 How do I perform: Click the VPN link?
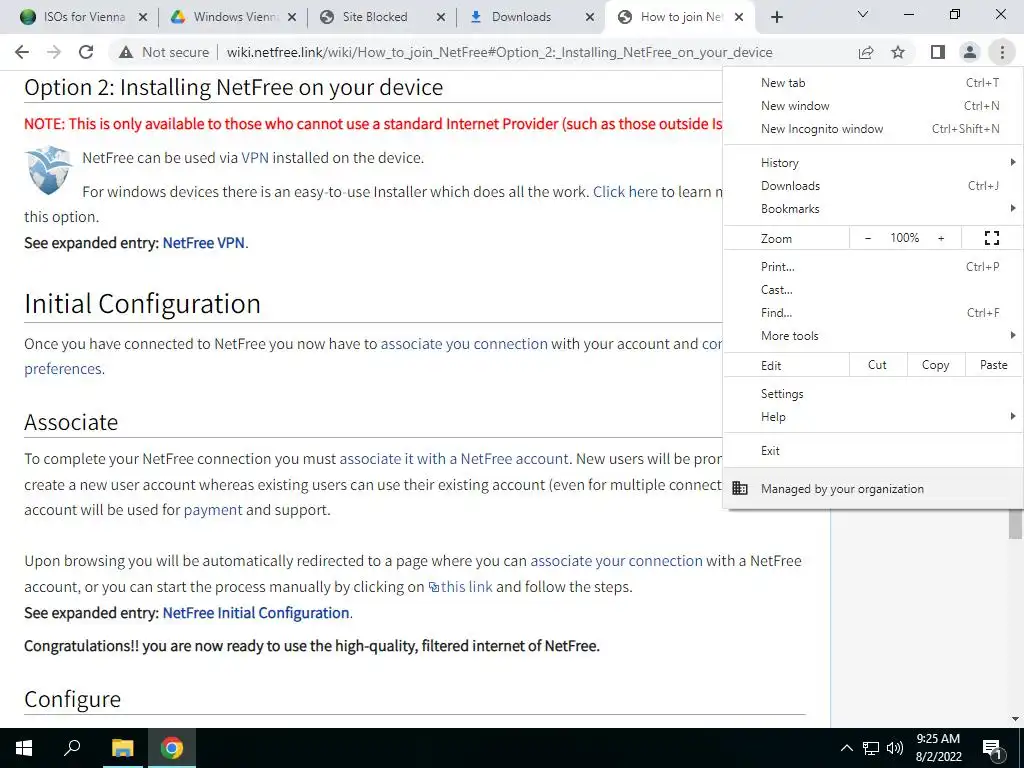[255, 157]
